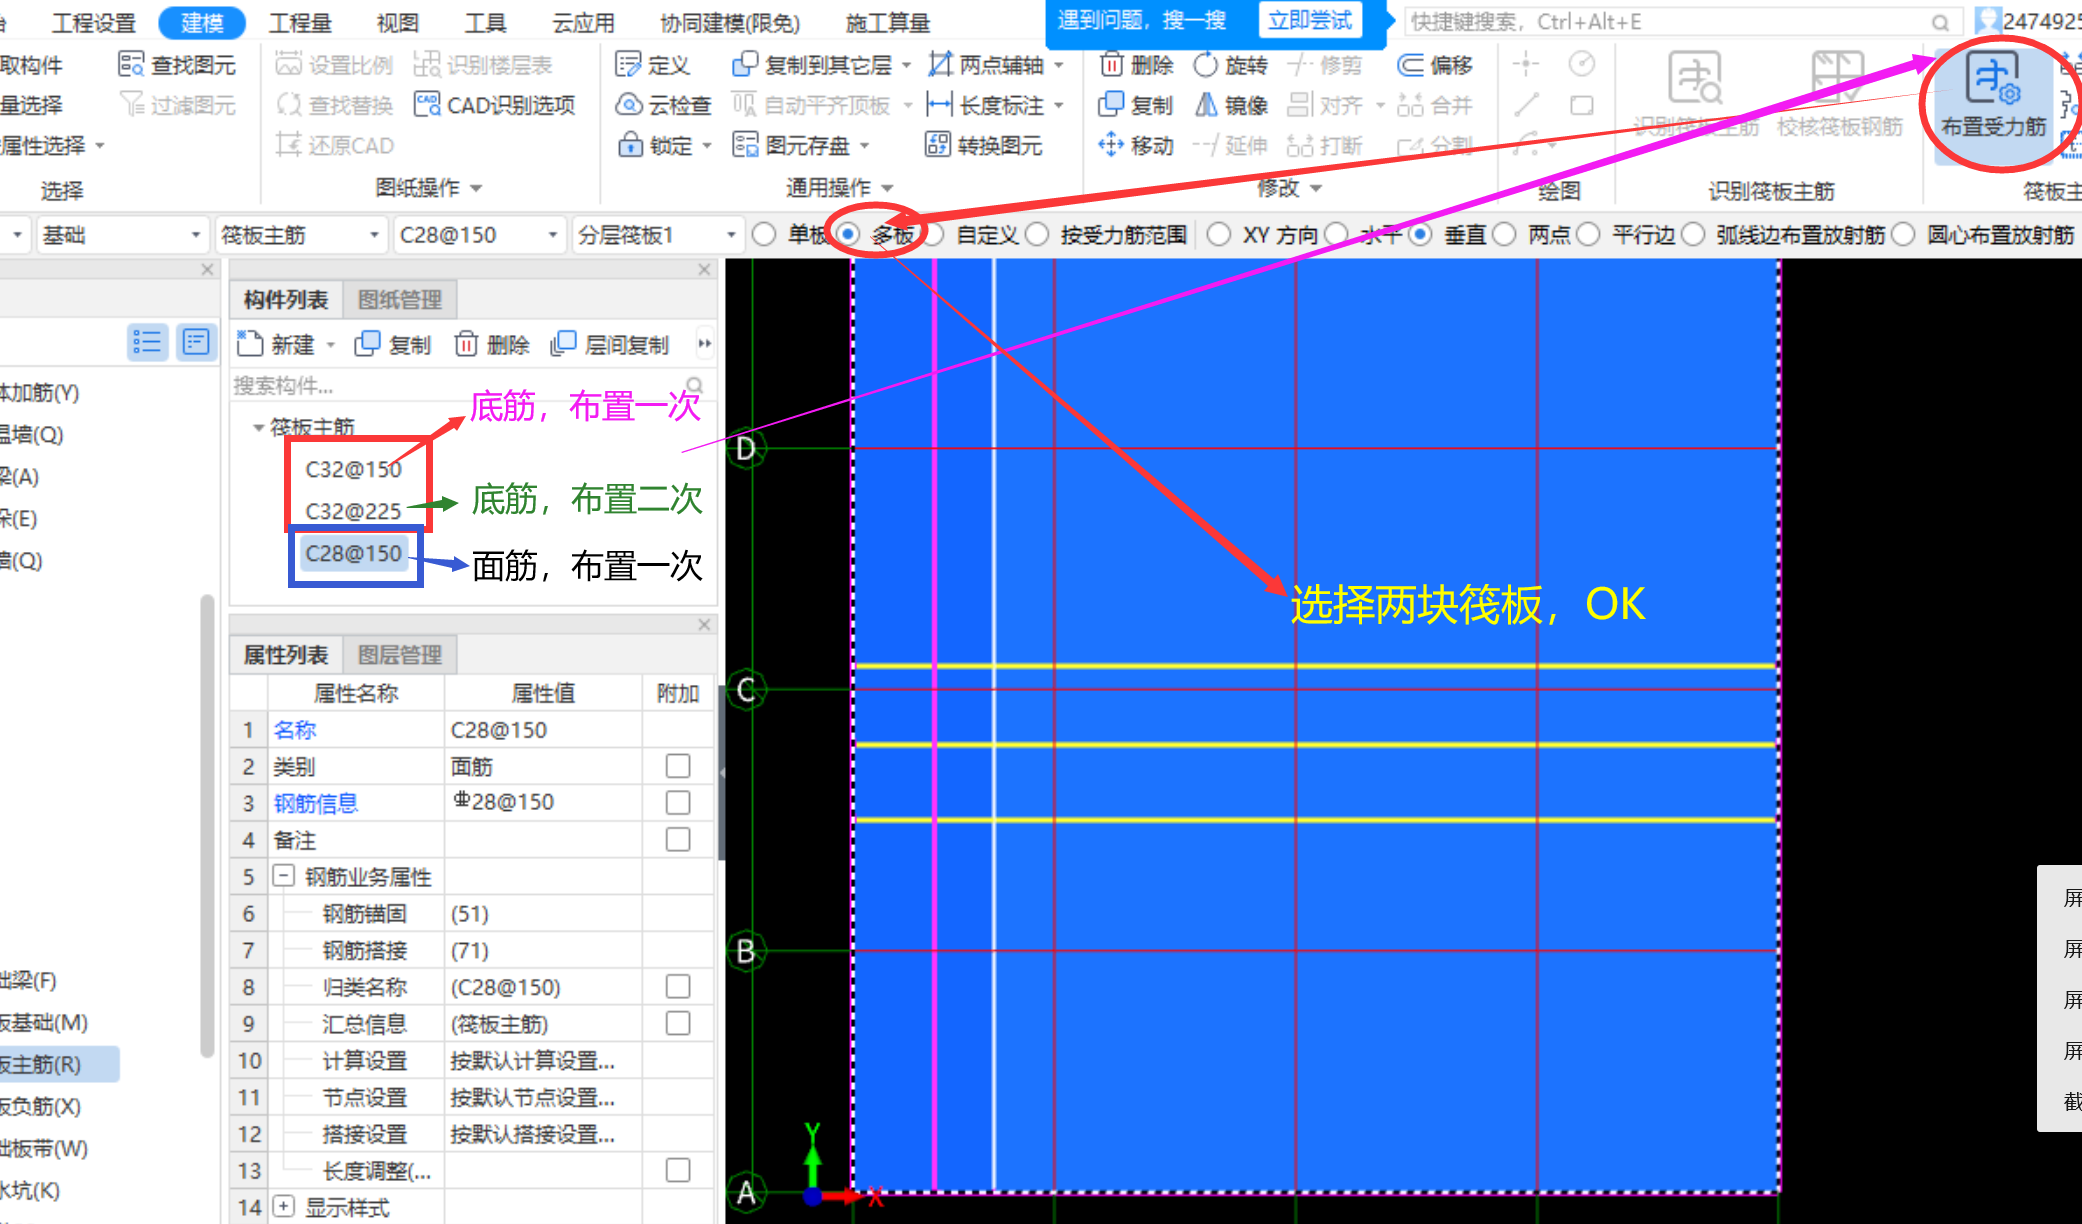Click the left navigation panel scrollbar

coord(207,825)
